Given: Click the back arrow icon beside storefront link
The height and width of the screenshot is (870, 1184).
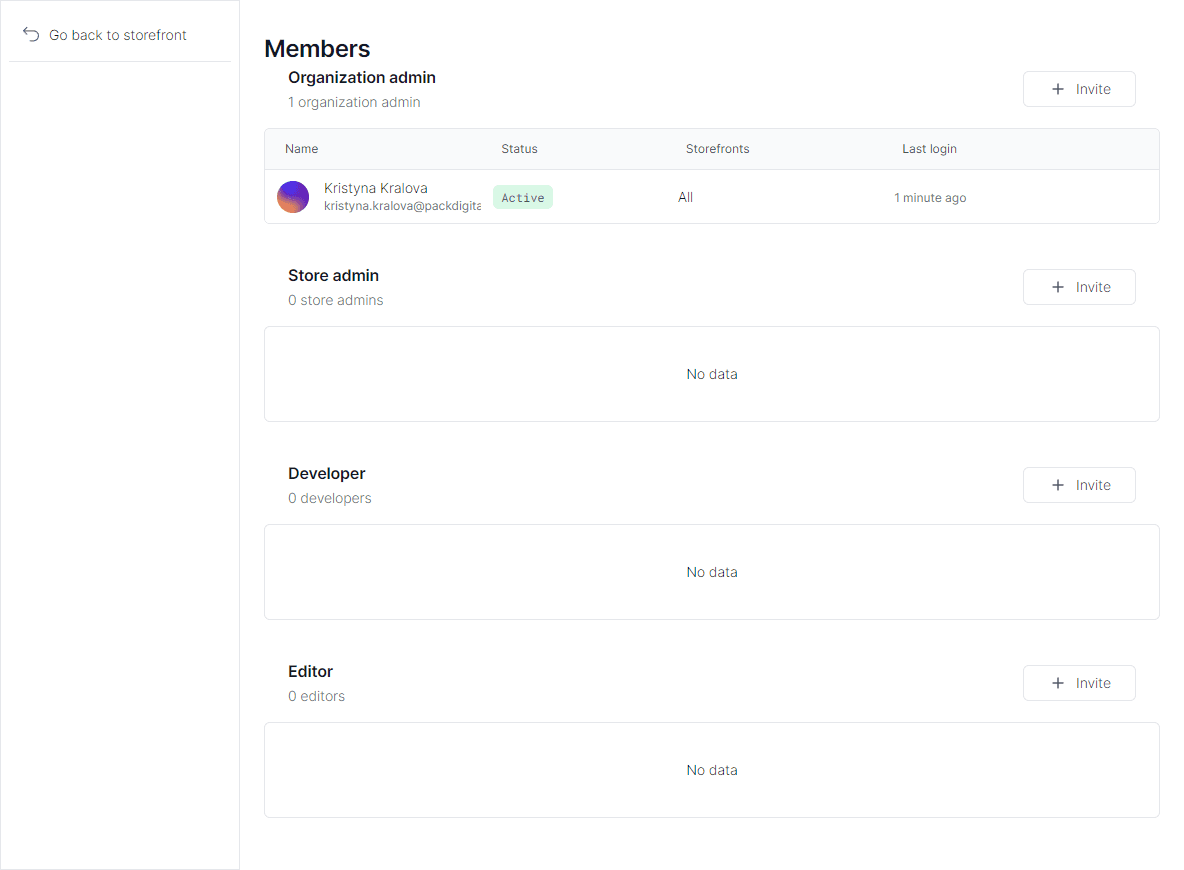Looking at the screenshot, I should [31, 35].
